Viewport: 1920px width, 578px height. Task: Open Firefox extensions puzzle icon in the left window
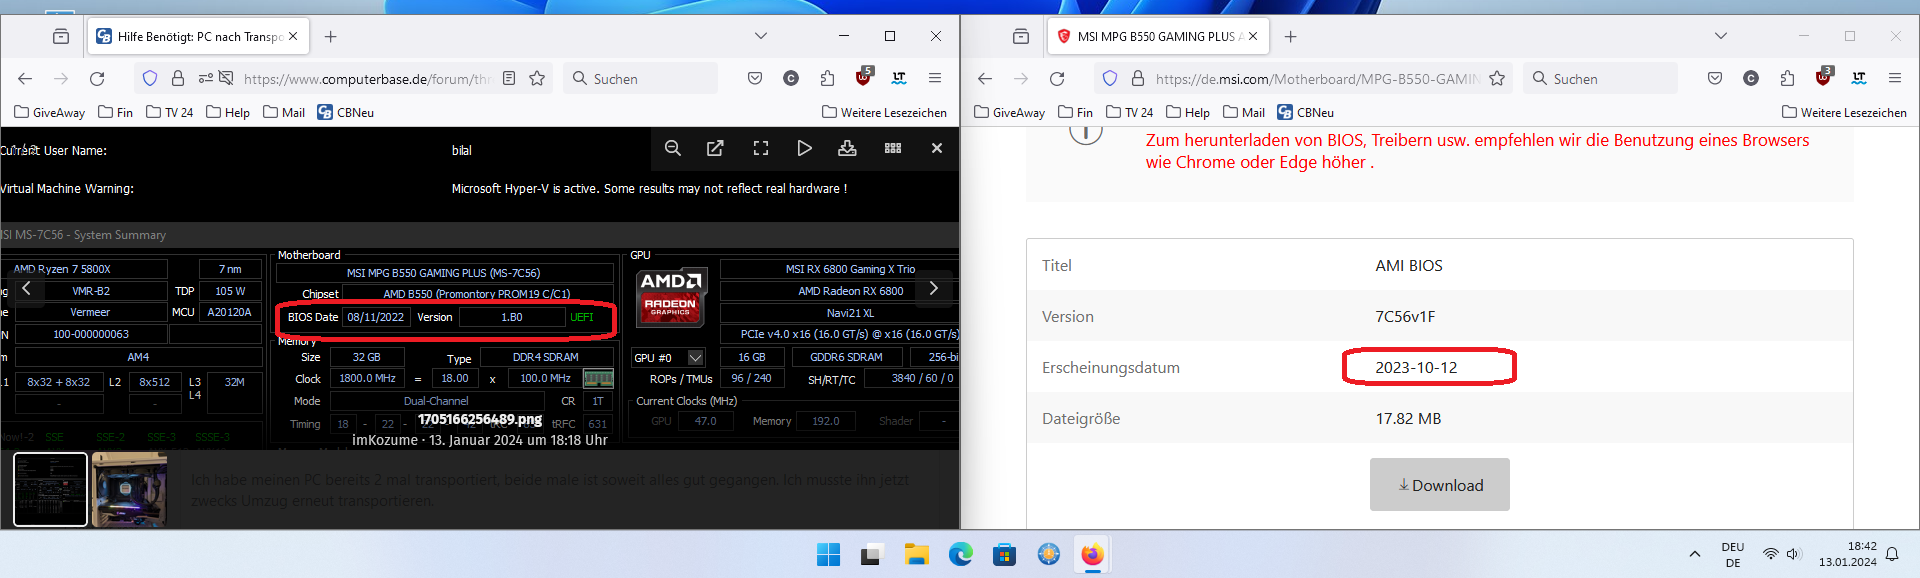coord(827,79)
